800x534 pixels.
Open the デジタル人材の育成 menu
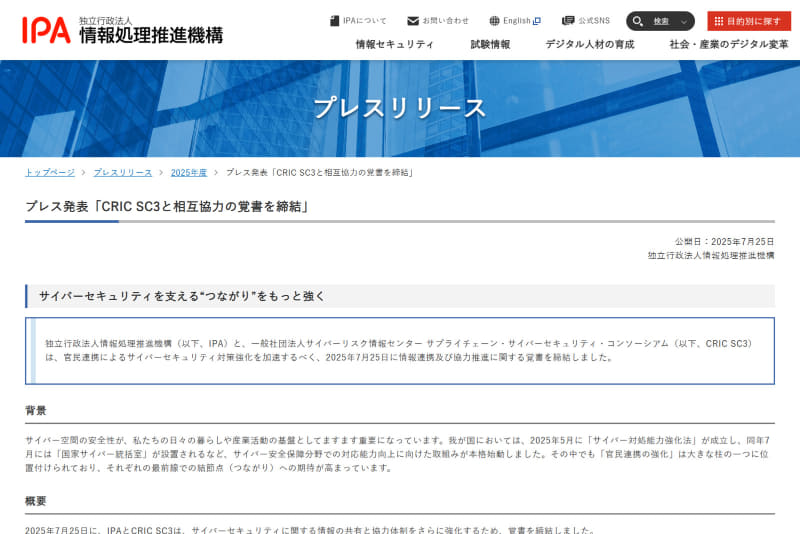pos(590,44)
